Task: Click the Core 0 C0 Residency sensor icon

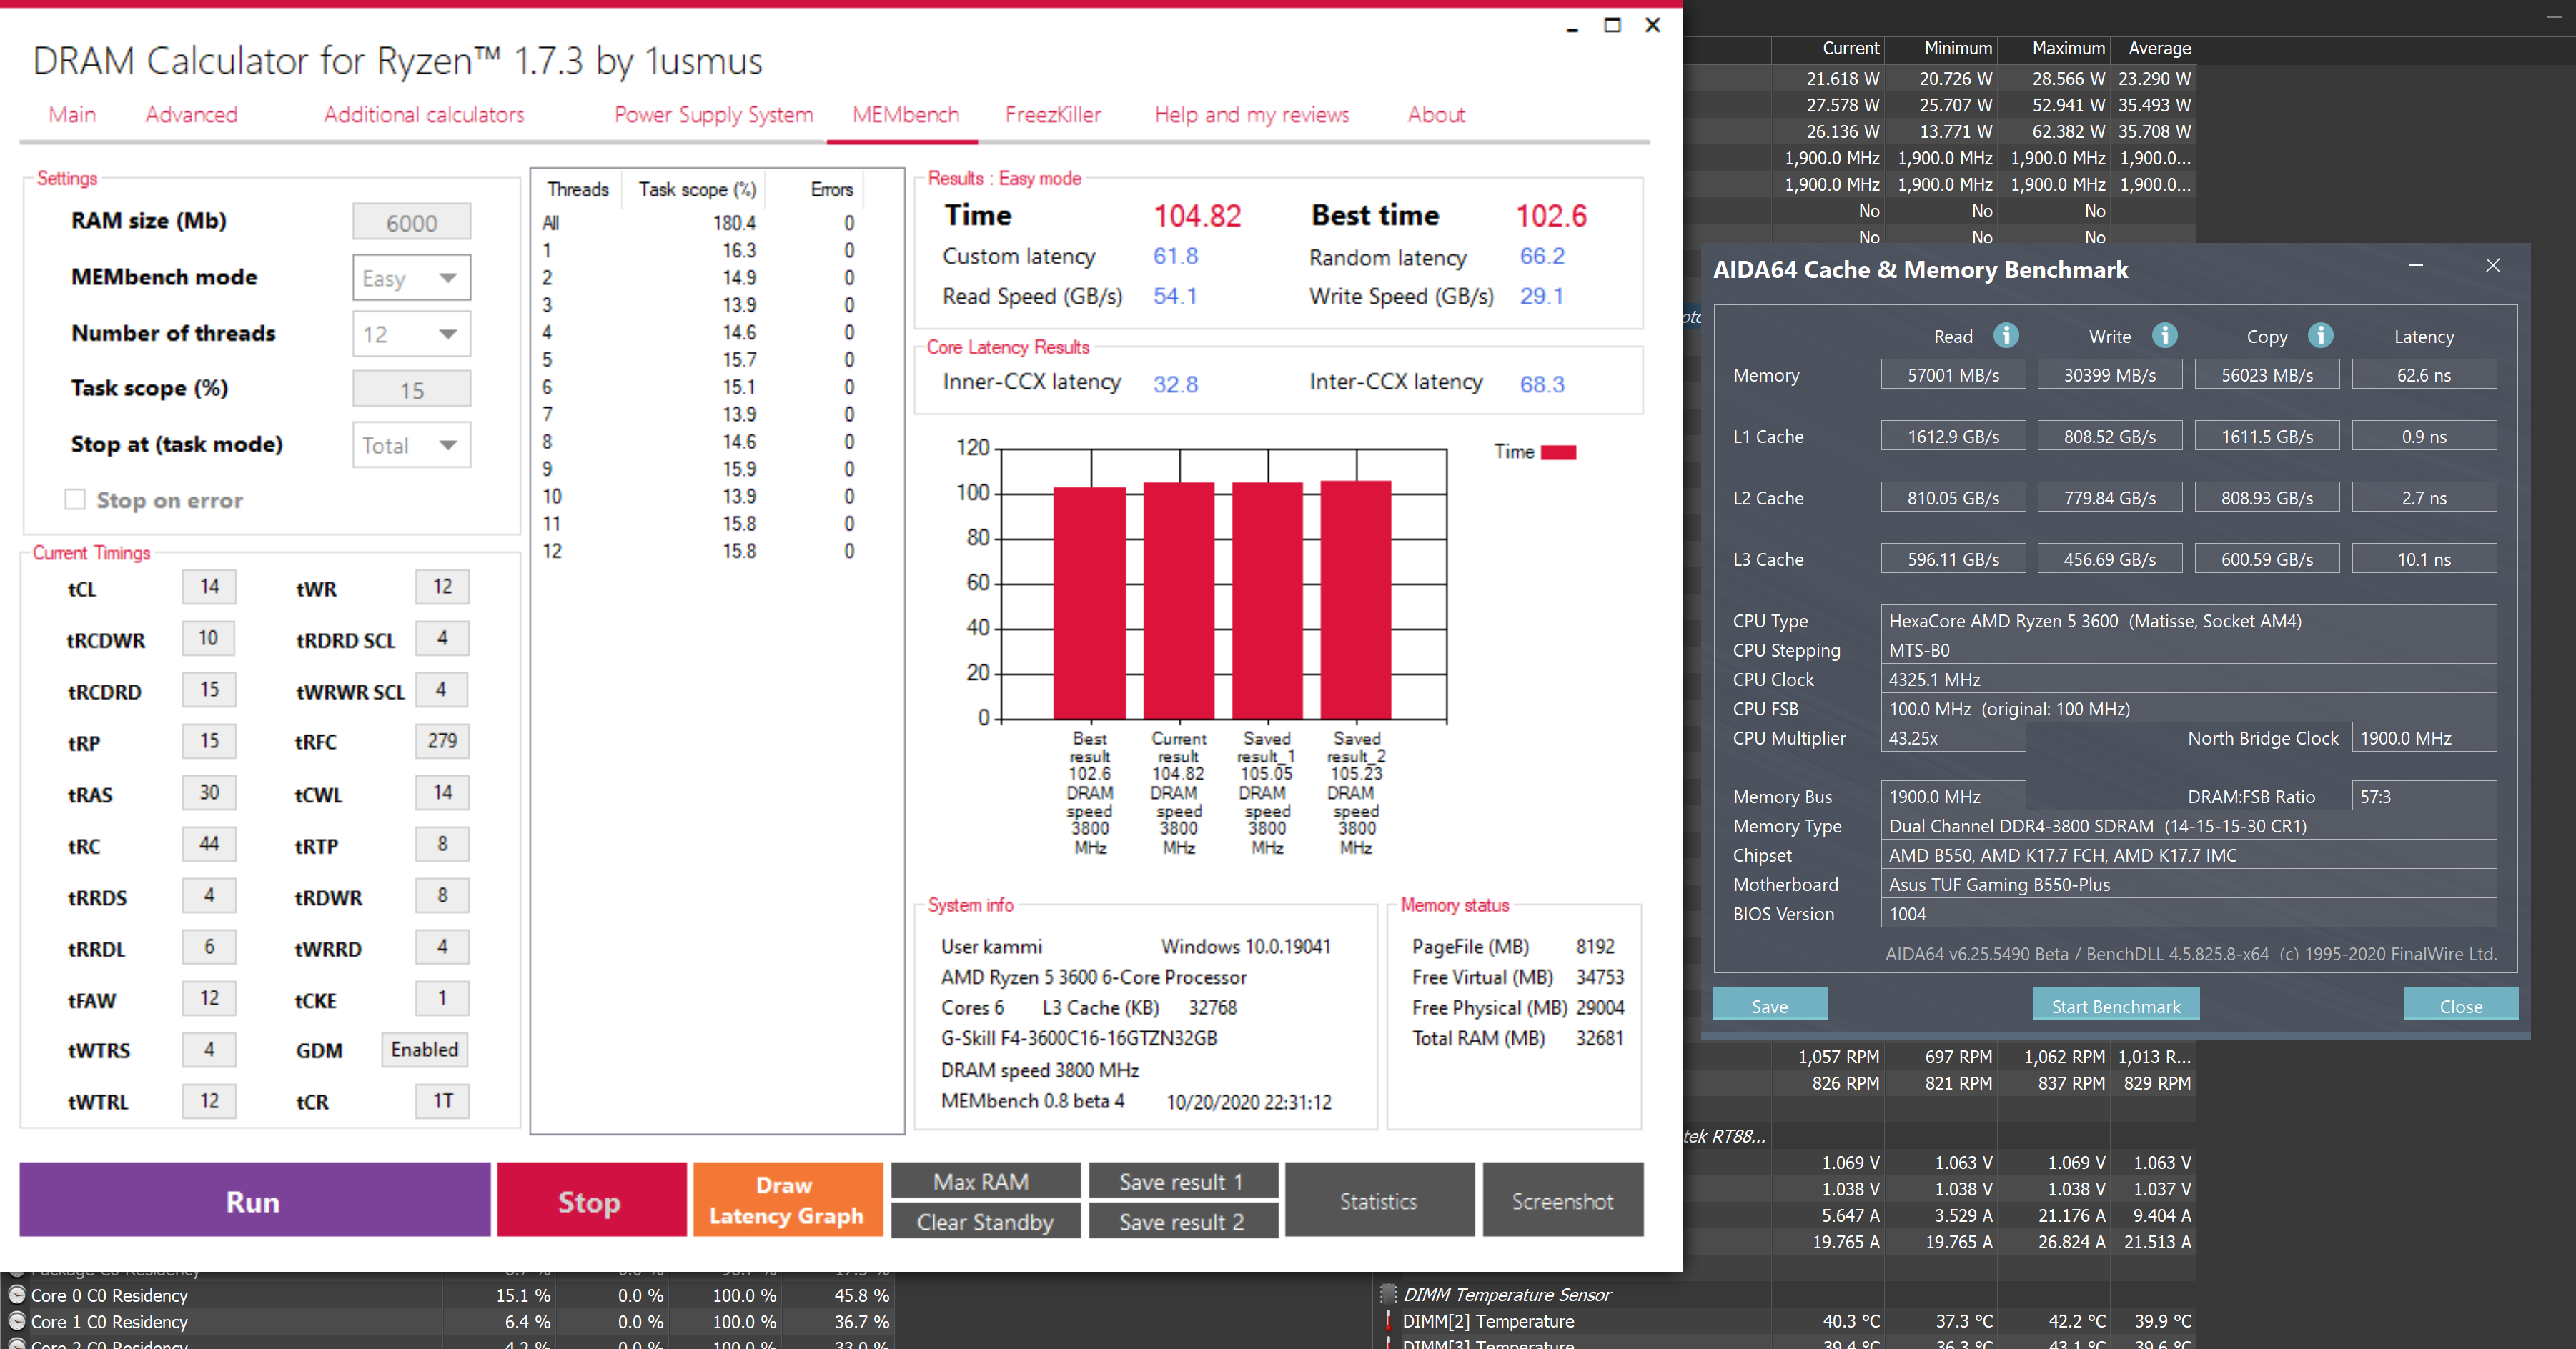Action: (16, 1294)
